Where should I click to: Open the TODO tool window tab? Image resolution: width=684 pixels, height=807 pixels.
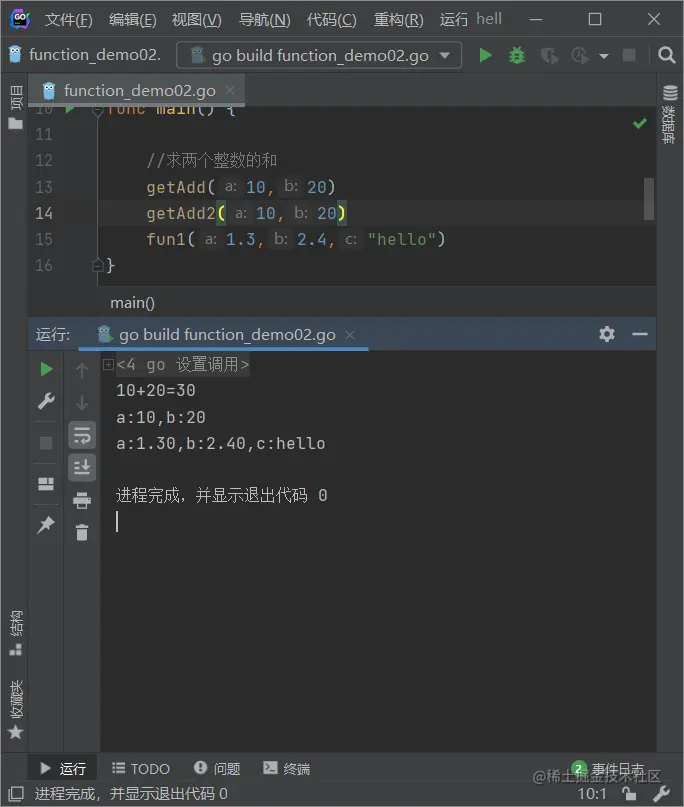tap(141, 768)
